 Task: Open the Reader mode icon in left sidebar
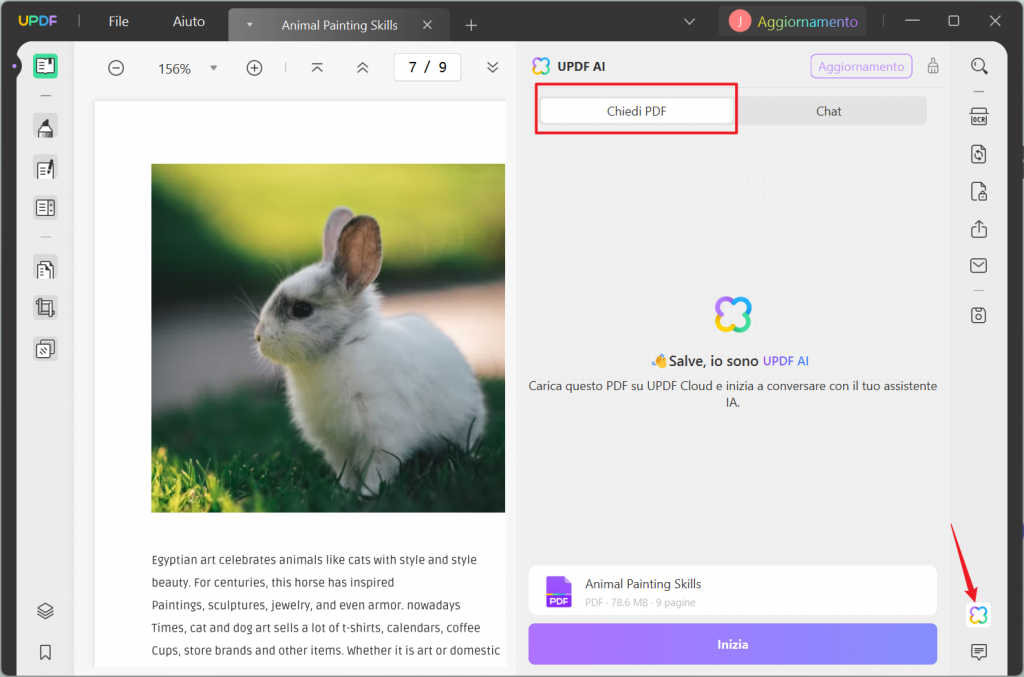45,66
